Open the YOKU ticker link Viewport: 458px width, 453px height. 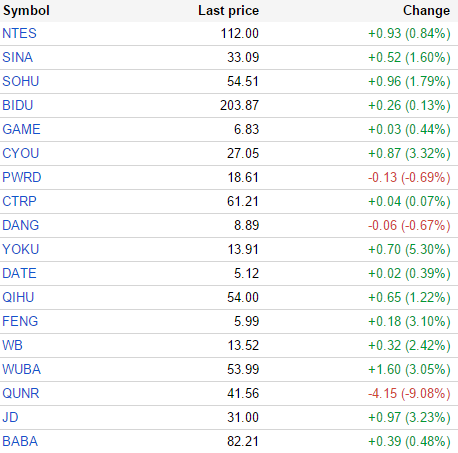[x=21, y=249]
